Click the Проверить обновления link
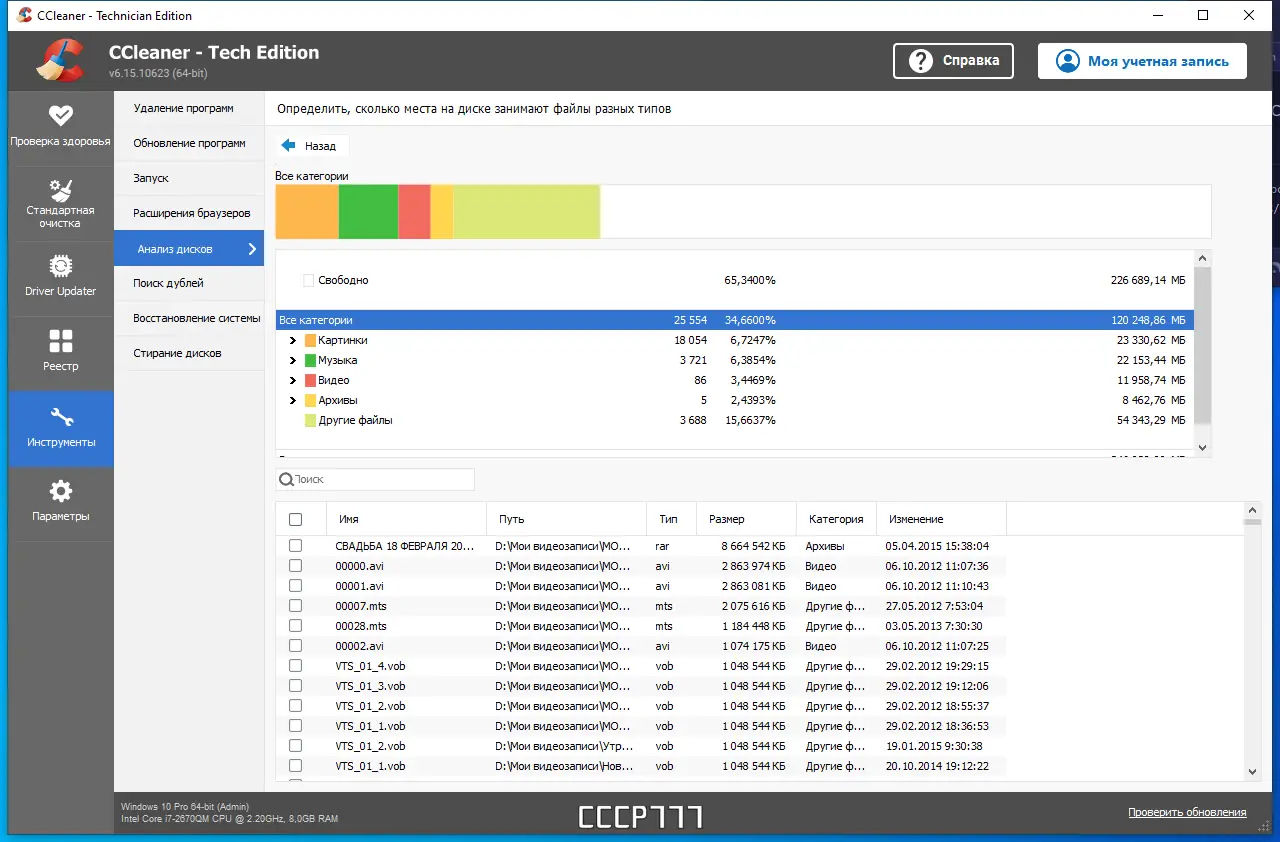The height and width of the screenshot is (842, 1280). pyautogui.click(x=1187, y=812)
